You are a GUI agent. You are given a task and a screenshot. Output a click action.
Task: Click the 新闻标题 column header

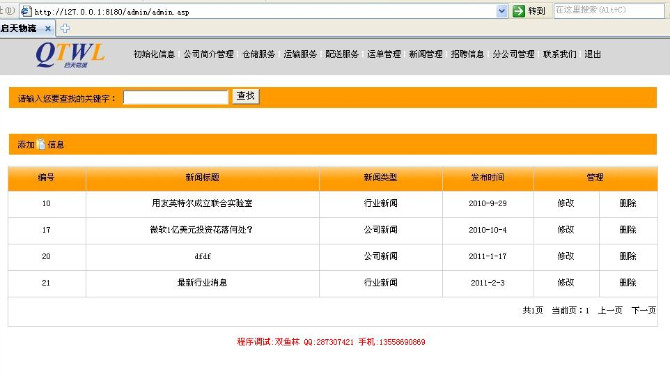pyautogui.click(x=203, y=177)
